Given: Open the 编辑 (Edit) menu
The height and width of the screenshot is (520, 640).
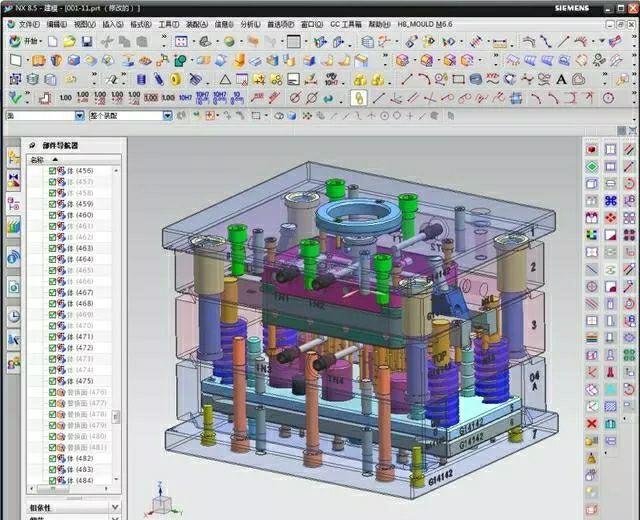Looking at the screenshot, I should [57, 24].
